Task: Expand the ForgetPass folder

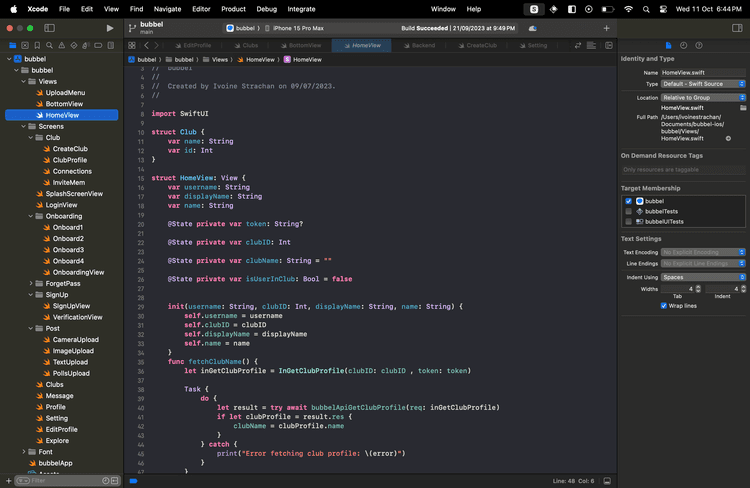Action: pos(31,284)
